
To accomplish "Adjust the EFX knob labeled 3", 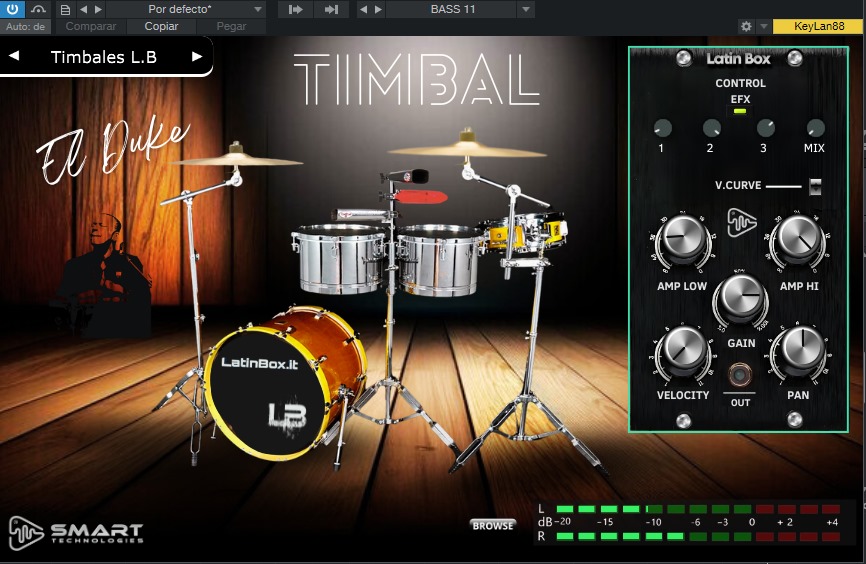I will coord(765,128).
